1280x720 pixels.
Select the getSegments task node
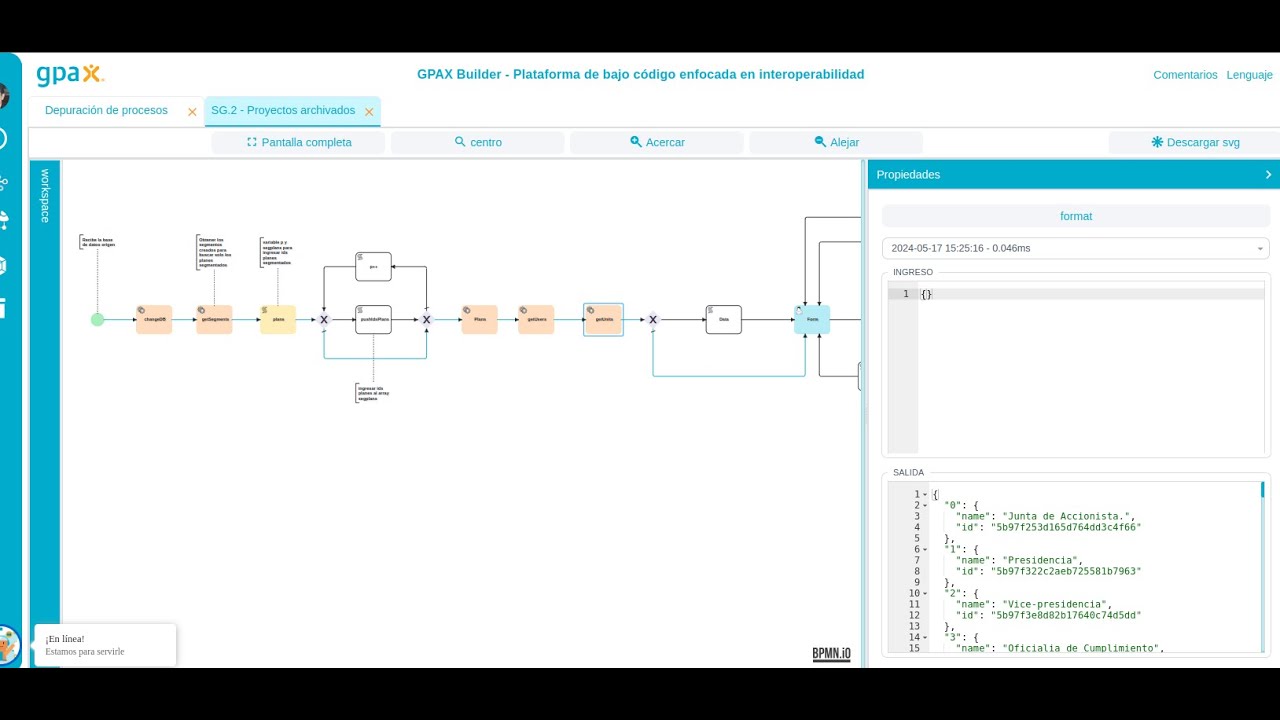click(214, 320)
